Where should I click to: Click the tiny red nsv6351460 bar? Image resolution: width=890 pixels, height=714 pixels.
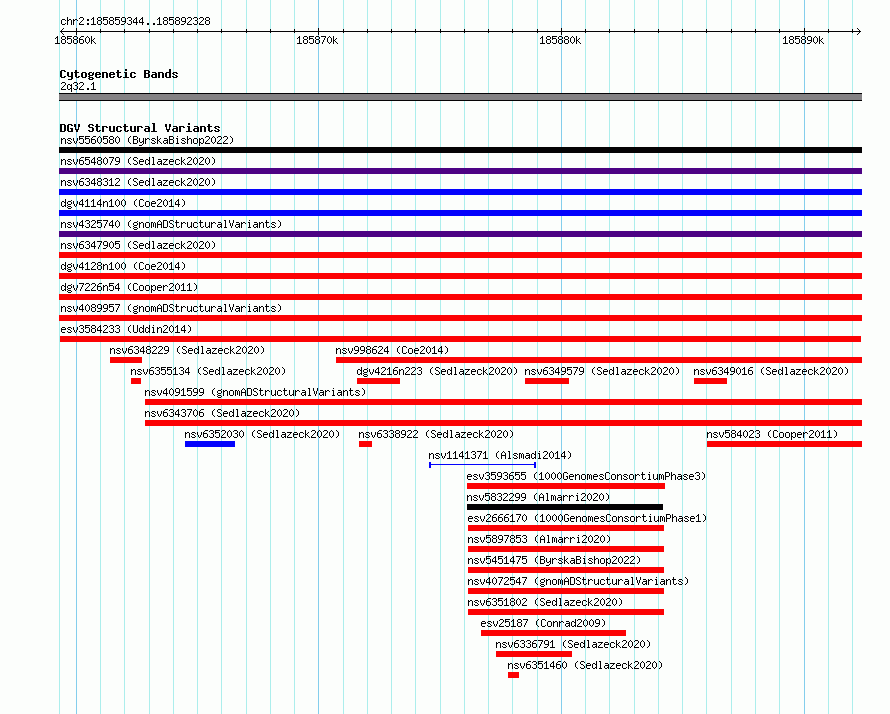pyautogui.click(x=514, y=675)
